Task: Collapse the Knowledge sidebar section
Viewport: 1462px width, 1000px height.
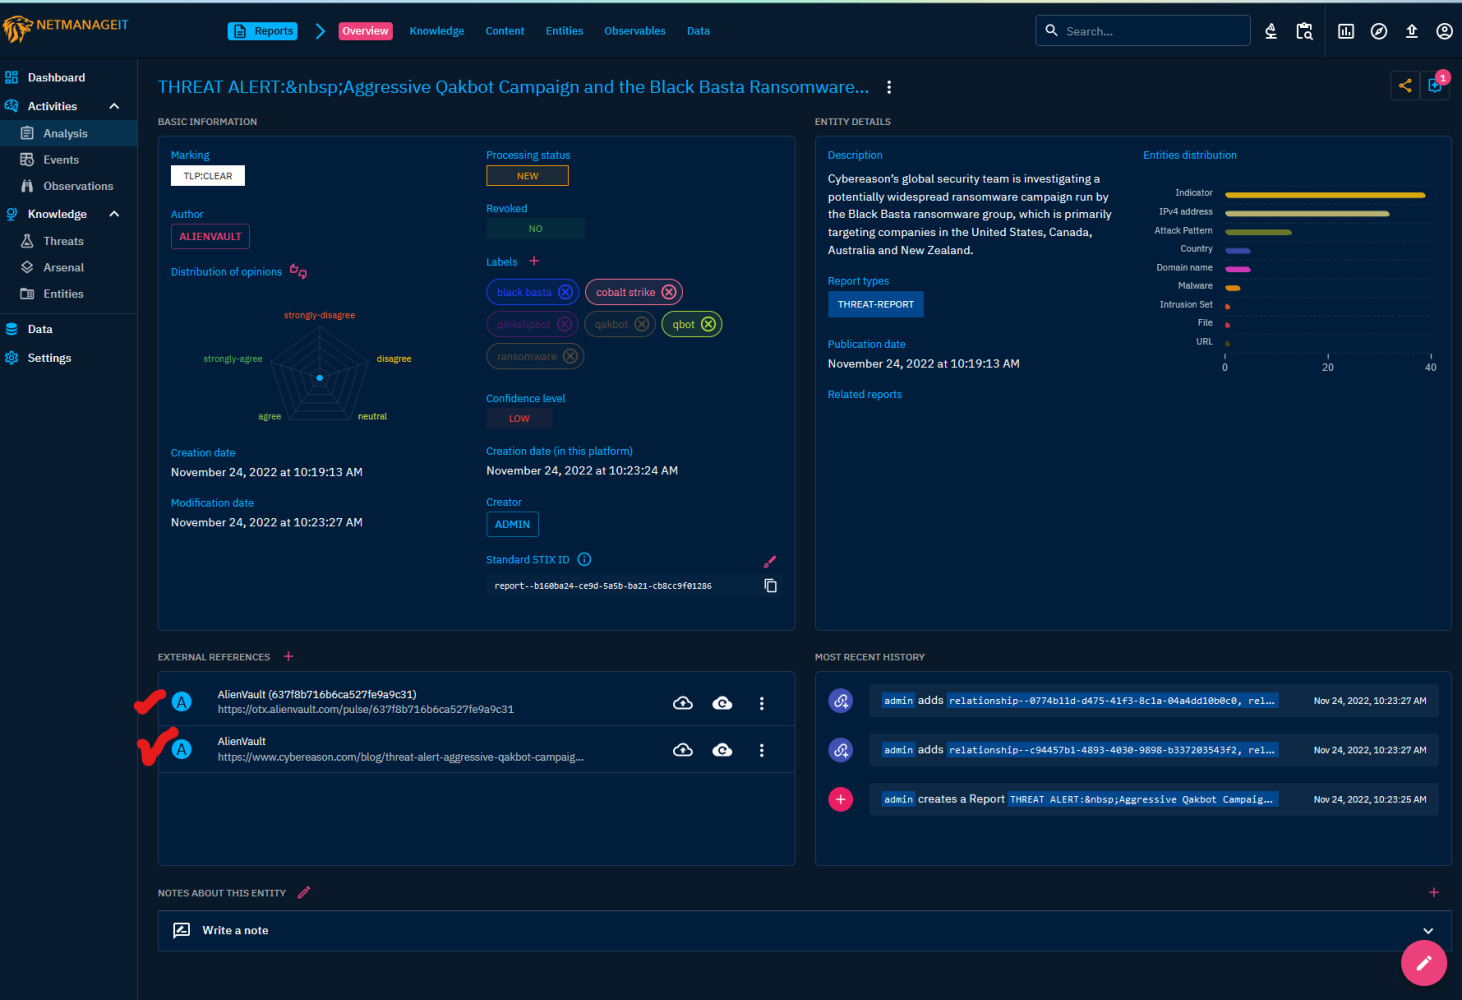Action: 114,214
